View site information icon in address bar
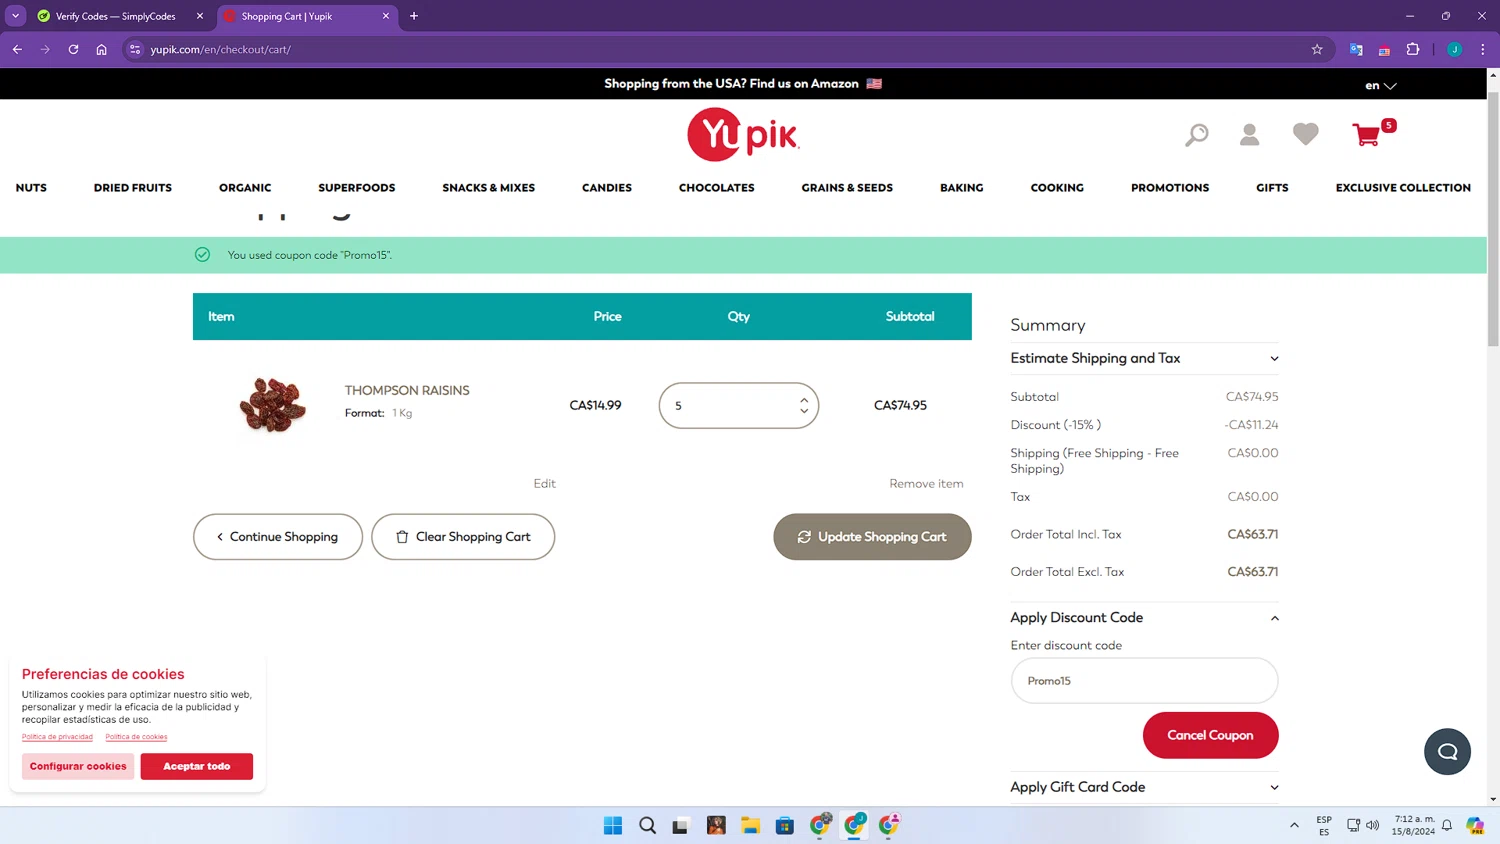The height and width of the screenshot is (844, 1500). 135,49
